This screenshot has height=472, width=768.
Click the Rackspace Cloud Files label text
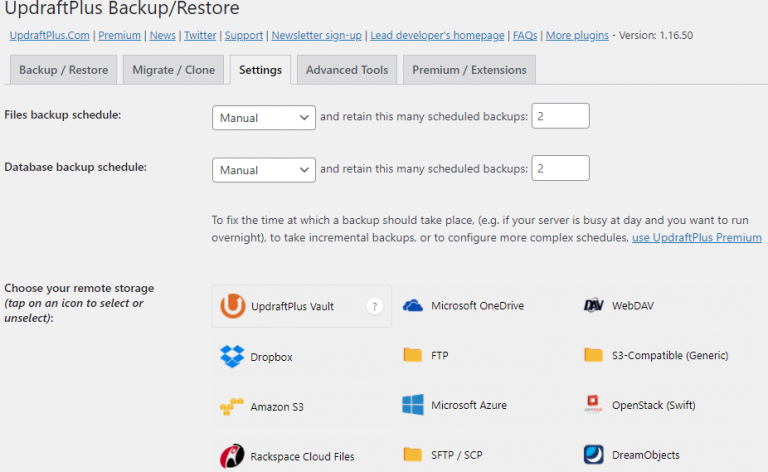(x=302, y=456)
